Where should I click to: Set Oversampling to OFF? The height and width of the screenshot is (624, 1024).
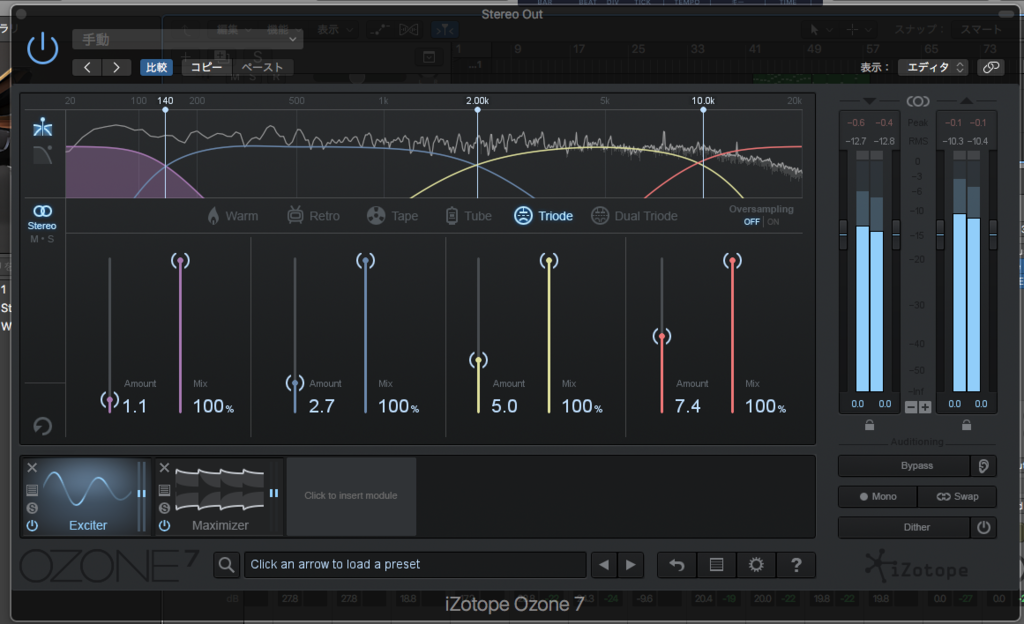(752, 222)
